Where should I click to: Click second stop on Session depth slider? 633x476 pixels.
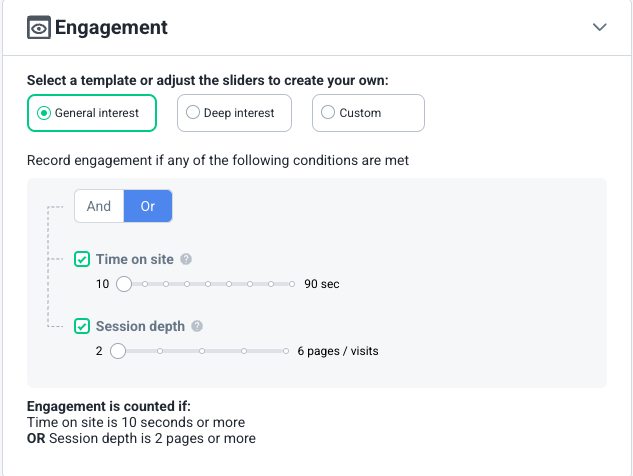tap(160, 351)
